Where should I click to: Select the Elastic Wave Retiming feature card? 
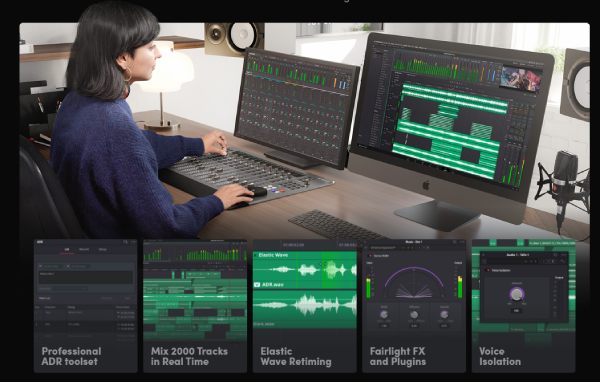304,306
